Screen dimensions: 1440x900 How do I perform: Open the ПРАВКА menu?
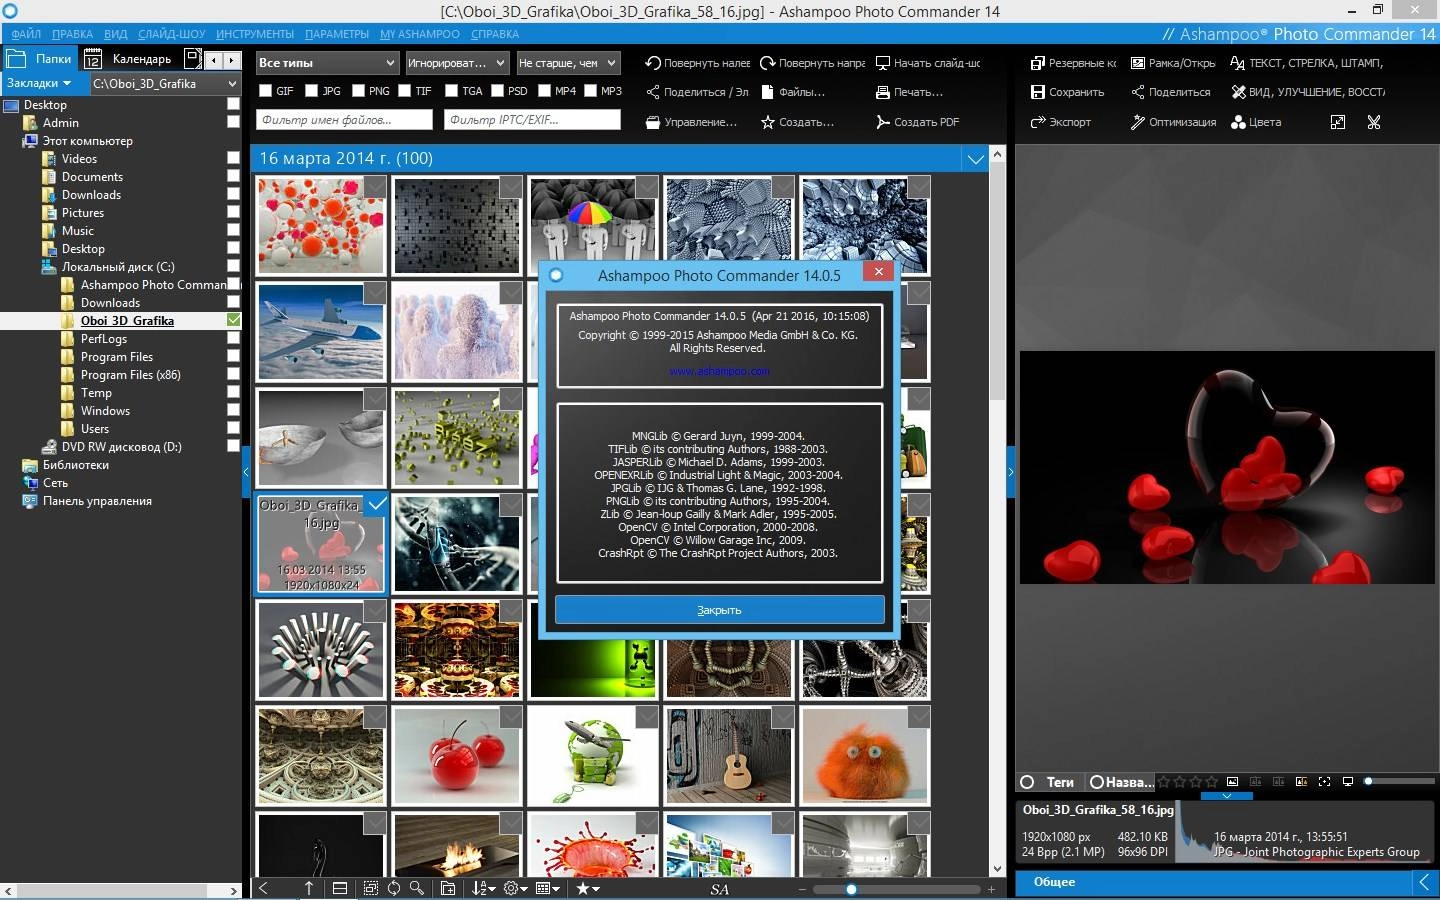[72, 34]
